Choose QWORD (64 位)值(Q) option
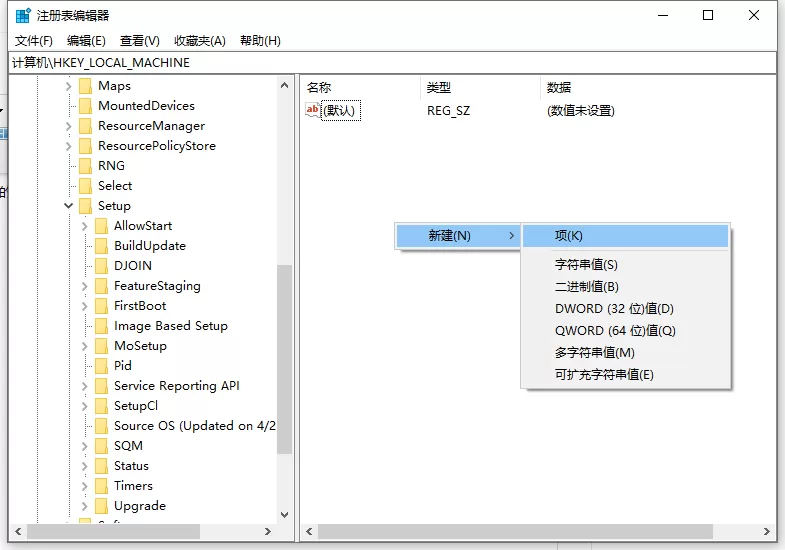Screen dimensions: 785x550 coord(625,330)
